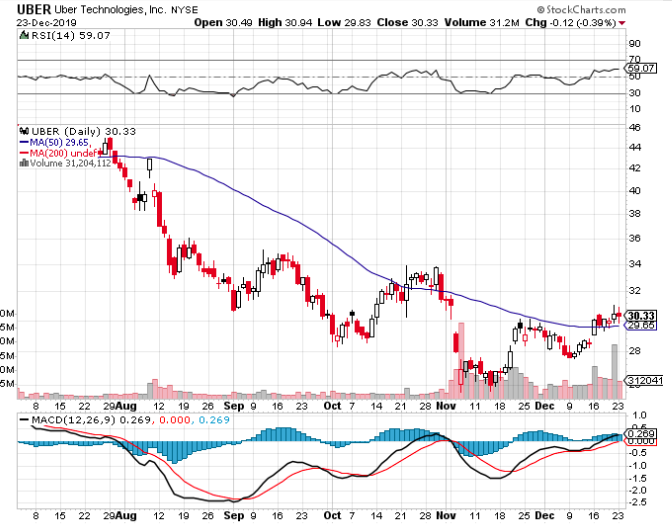Click the MACD(12,26,9) 0.269 legend

(x=86, y=420)
